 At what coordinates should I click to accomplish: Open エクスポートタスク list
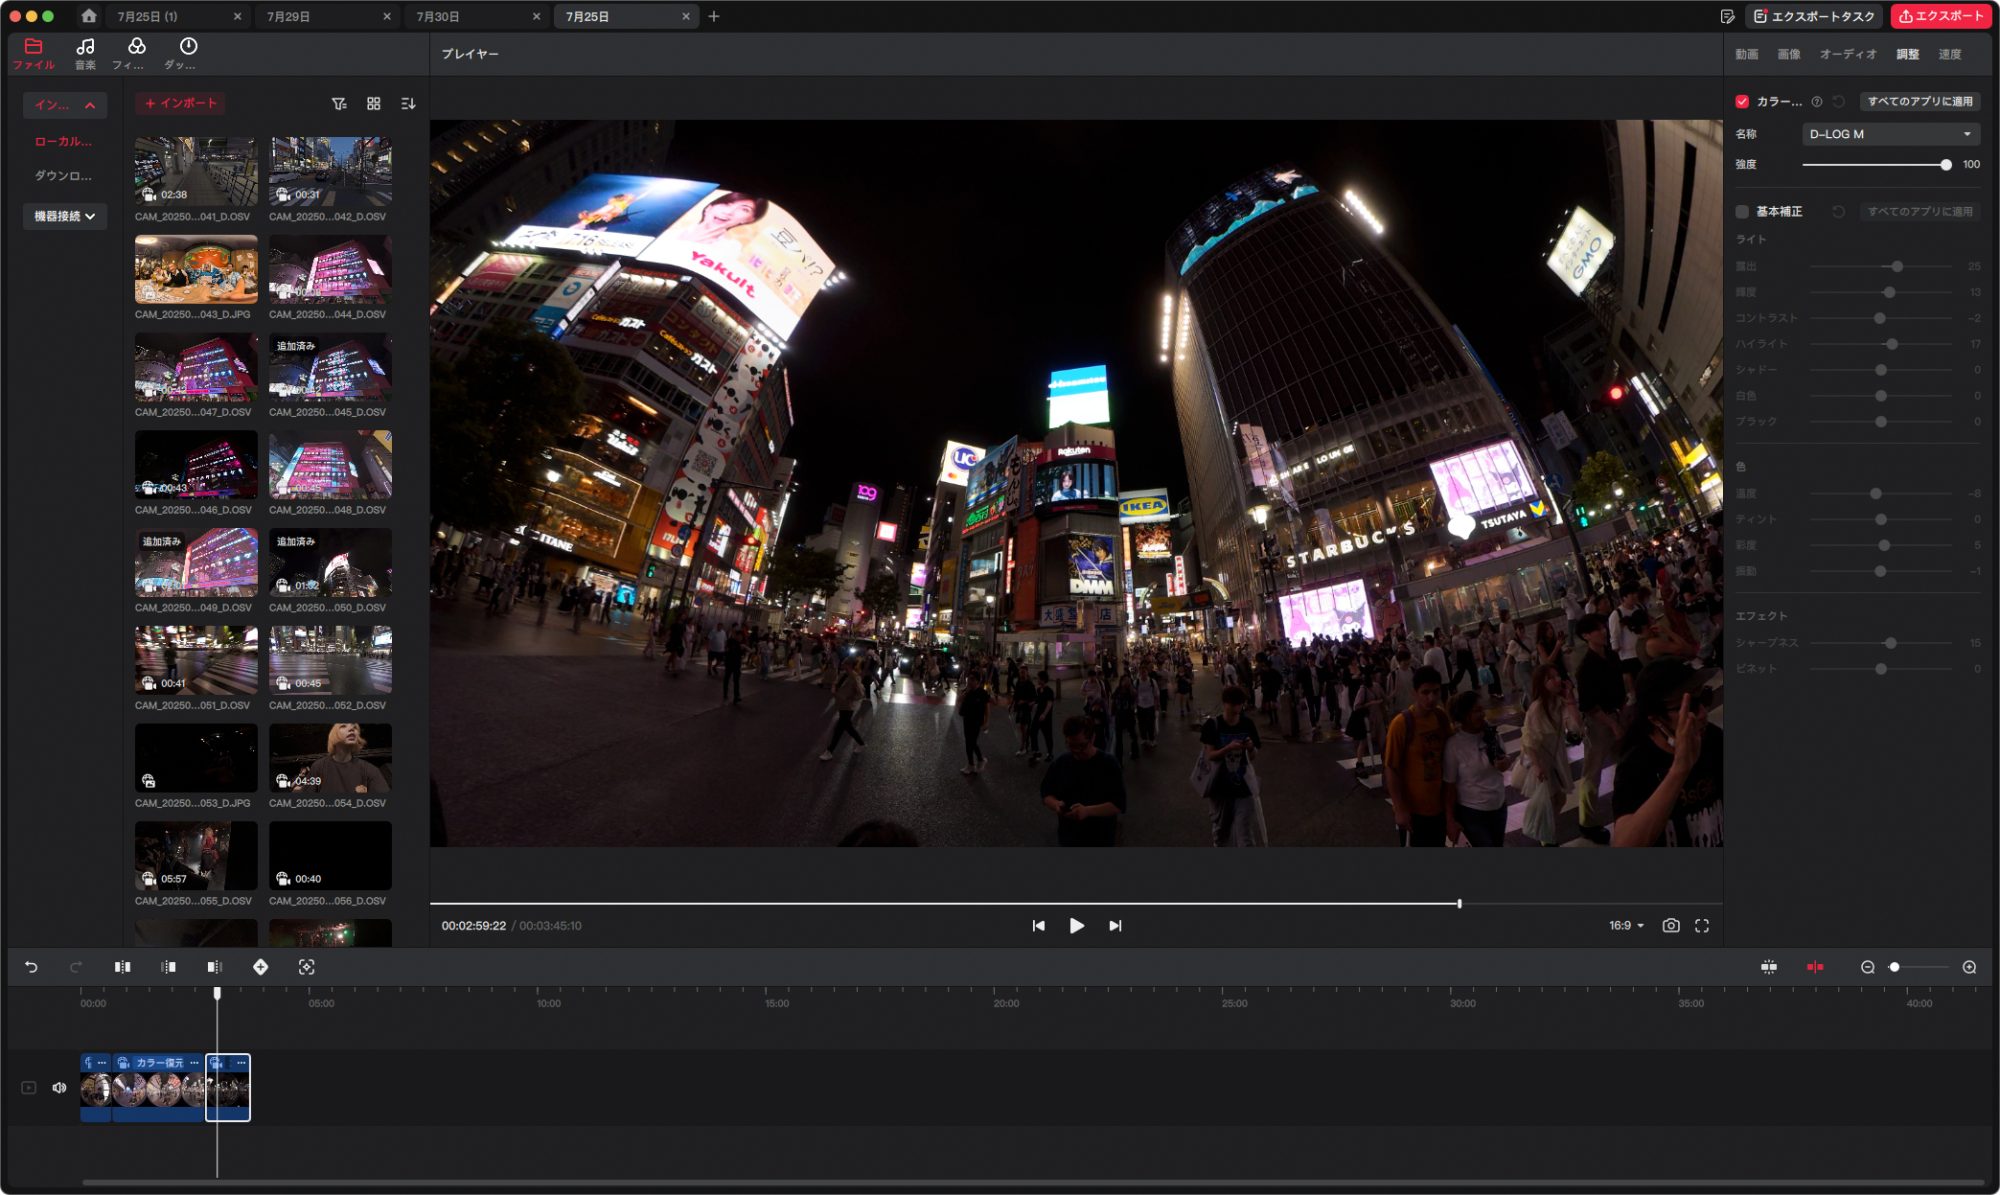(1814, 16)
